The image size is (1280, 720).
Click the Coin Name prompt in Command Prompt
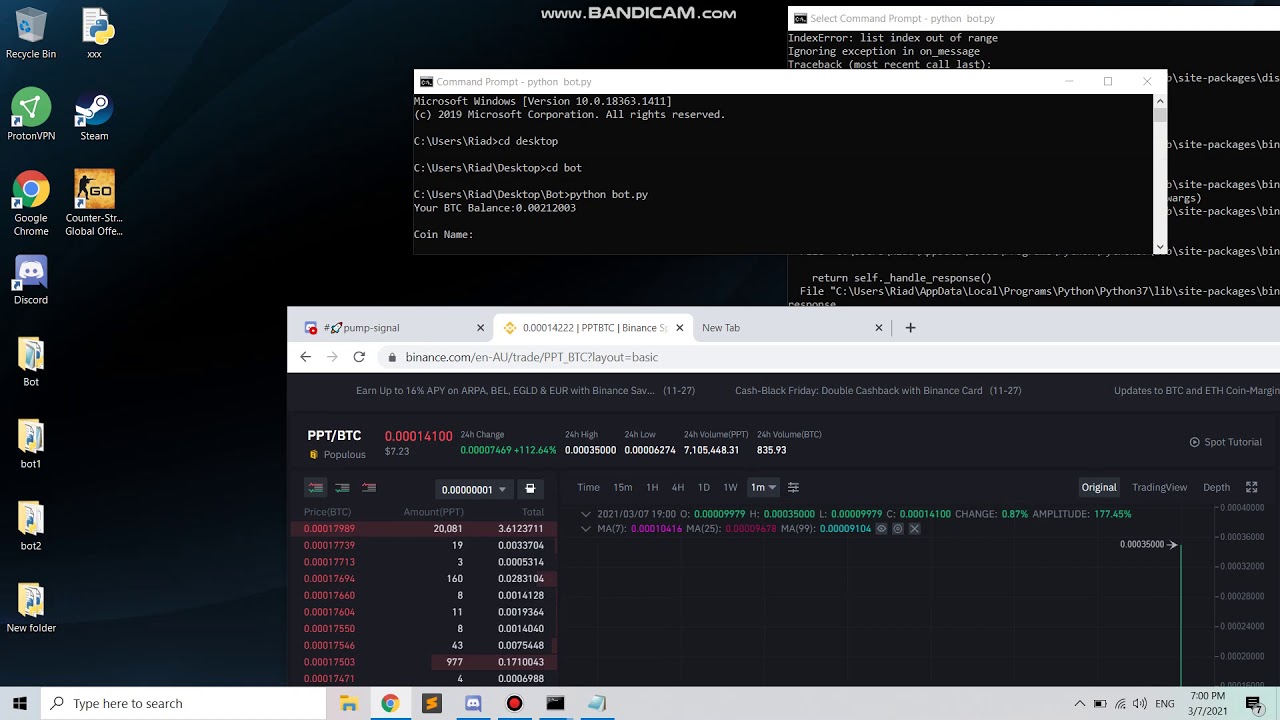pyautogui.click(x=443, y=235)
